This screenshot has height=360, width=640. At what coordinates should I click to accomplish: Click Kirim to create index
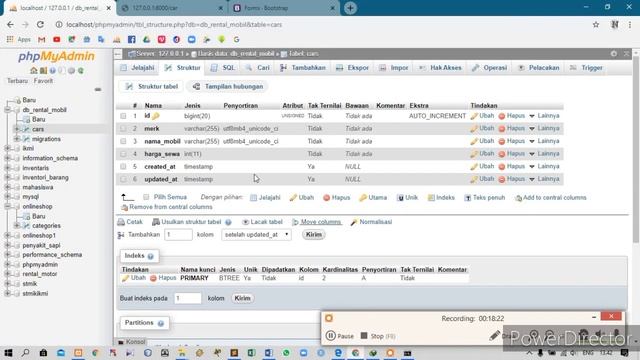pos(242,298)
